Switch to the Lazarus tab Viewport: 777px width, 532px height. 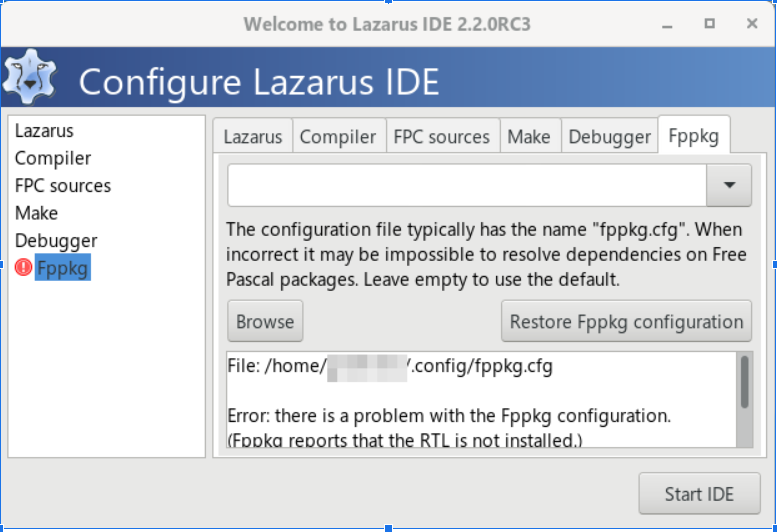point(252,137)
